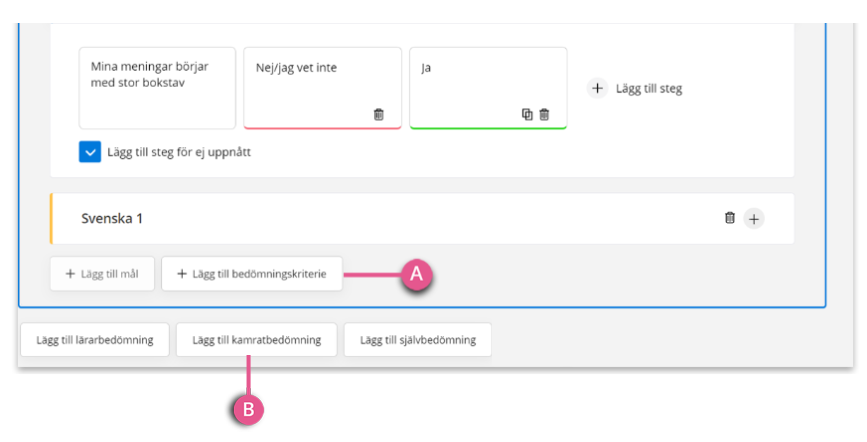Edit the 'Mina meningar börjar med stor bokstav' field
This screenshot has width=867, height=442.
point(158,88)
